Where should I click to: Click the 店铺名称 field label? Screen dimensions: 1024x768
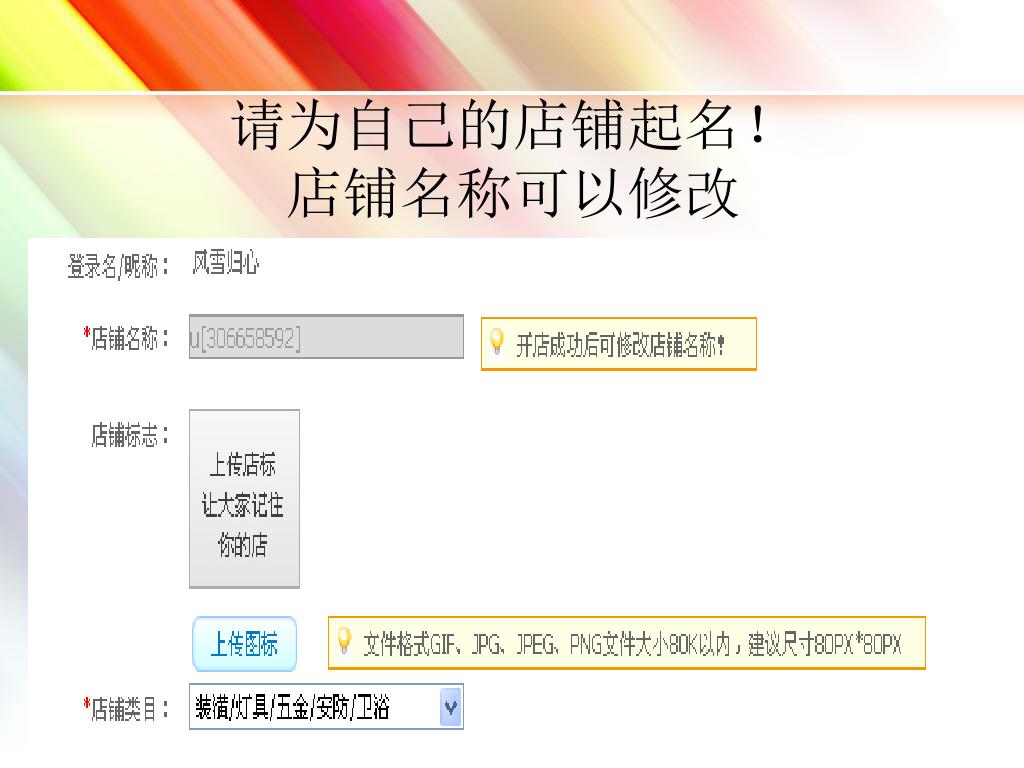coord(129,338)
